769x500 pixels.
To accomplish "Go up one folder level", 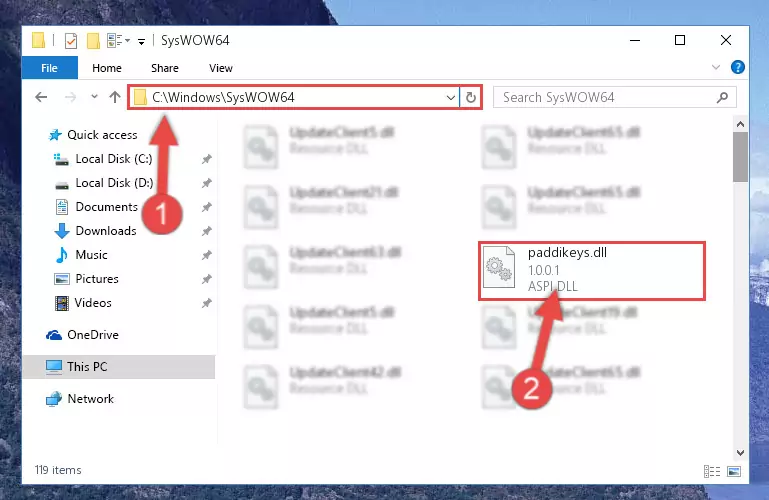I will [115, 97].
